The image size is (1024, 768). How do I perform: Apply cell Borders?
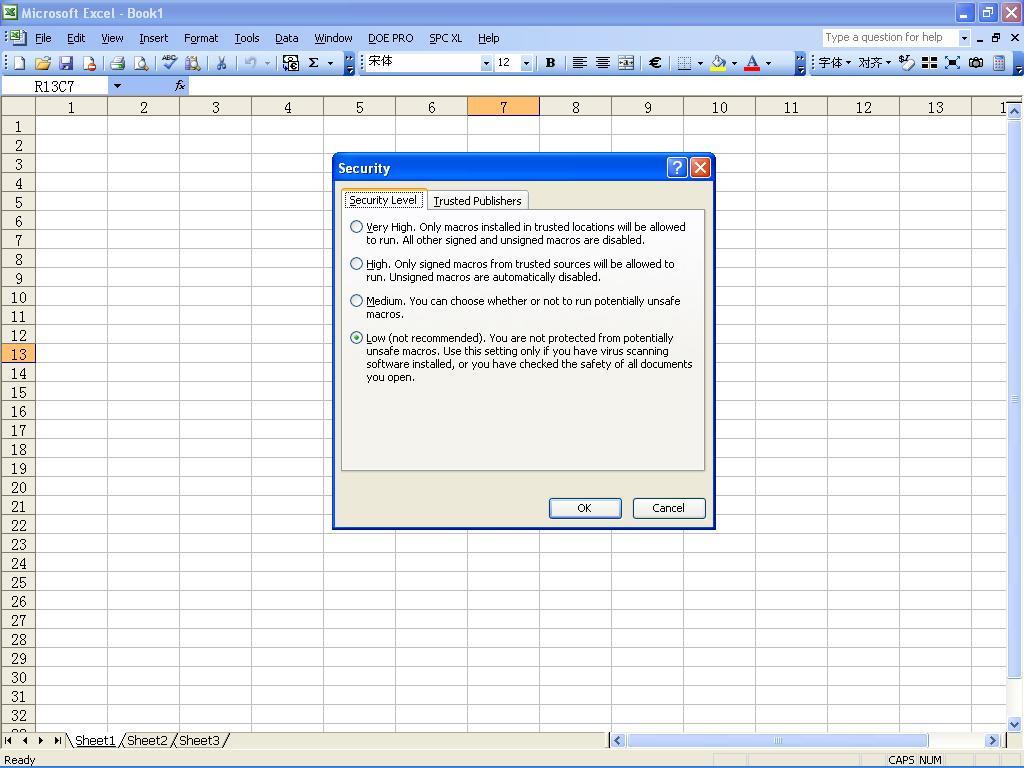(684, 63)
